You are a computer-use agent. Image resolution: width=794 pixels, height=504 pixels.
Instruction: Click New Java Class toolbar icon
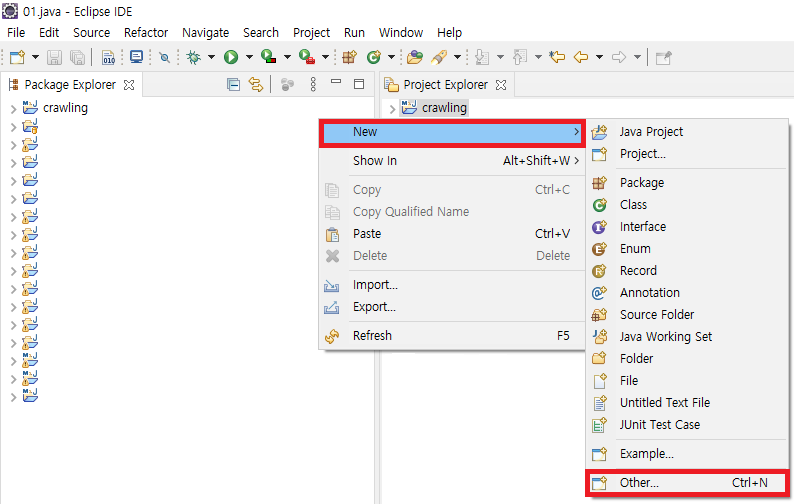coord(374,57)
